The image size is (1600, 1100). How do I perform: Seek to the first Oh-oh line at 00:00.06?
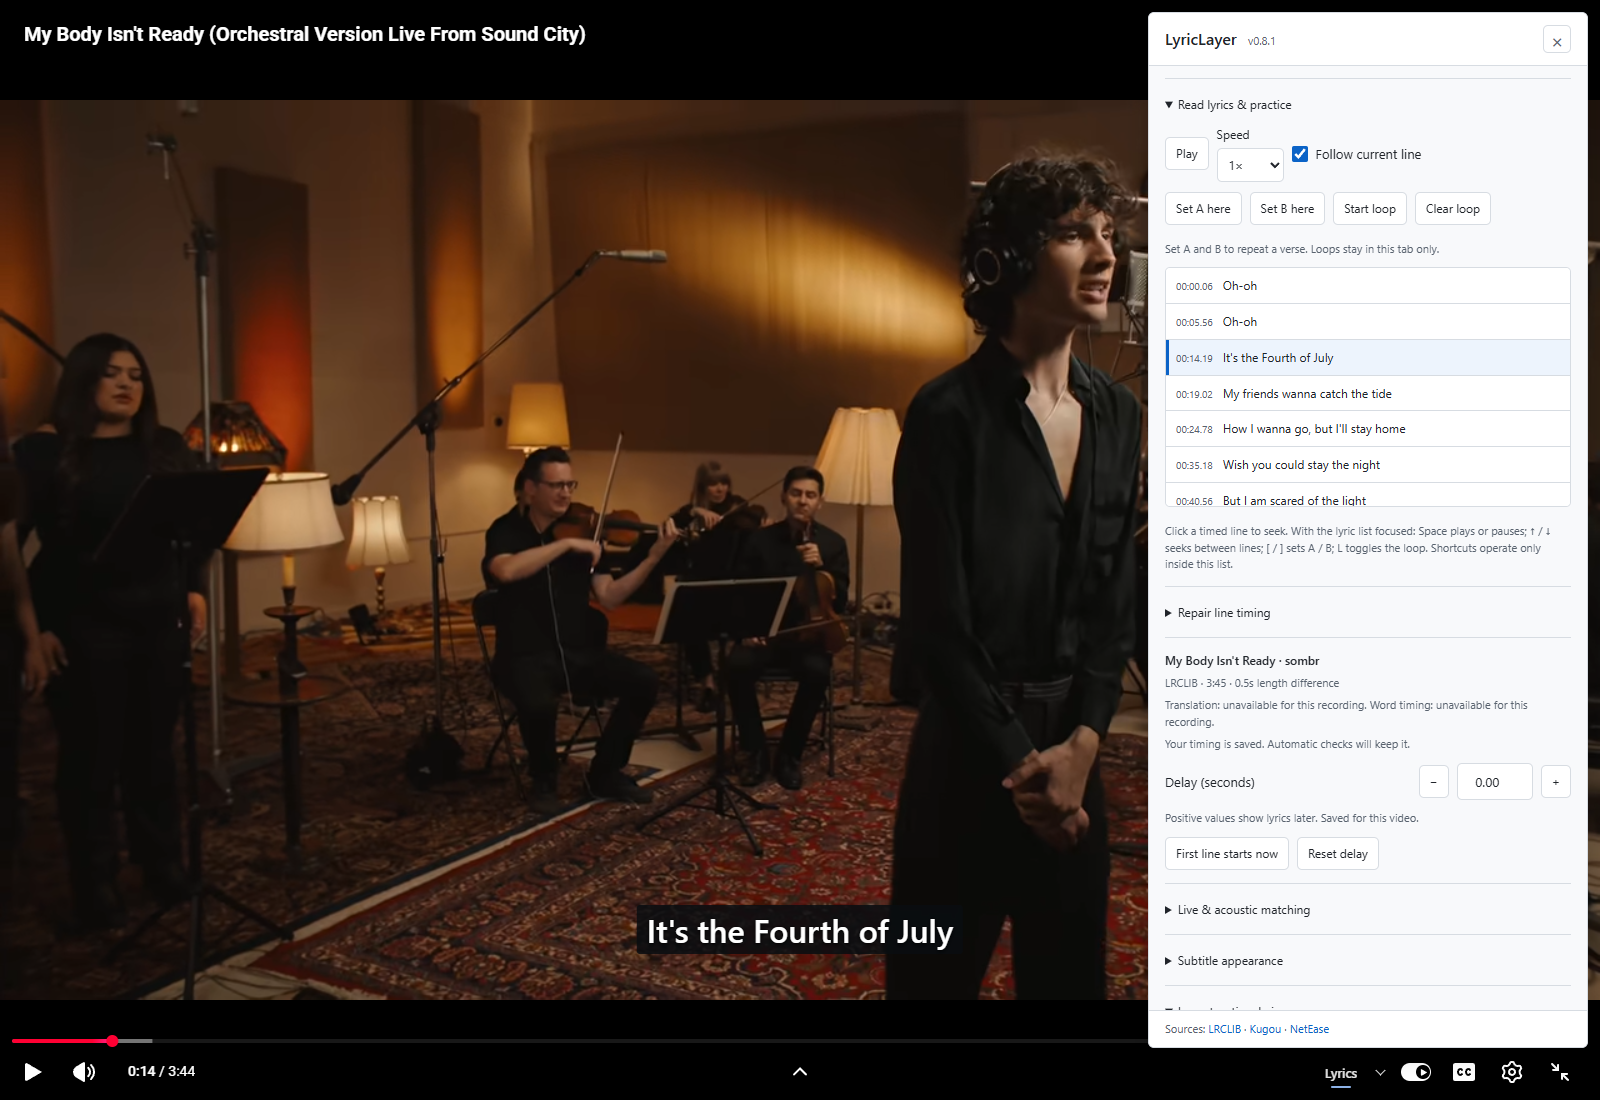(1368, 286)
